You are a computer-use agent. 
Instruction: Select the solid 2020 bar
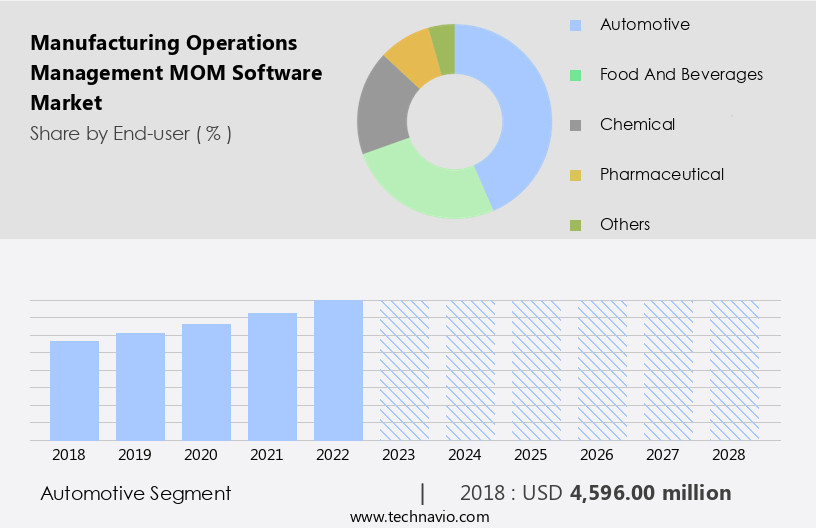(206, 382)
